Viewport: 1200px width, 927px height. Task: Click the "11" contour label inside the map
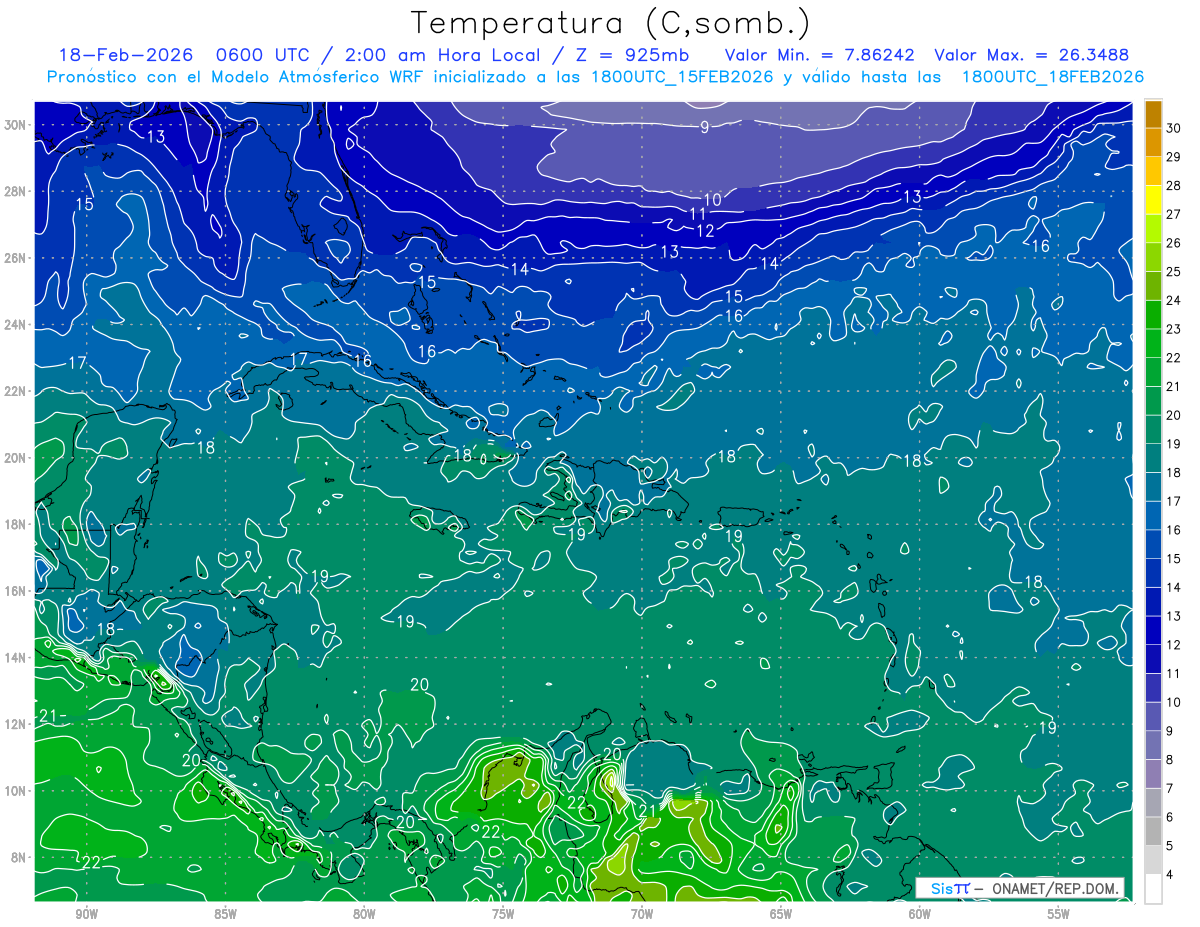[x=698, y=213]
